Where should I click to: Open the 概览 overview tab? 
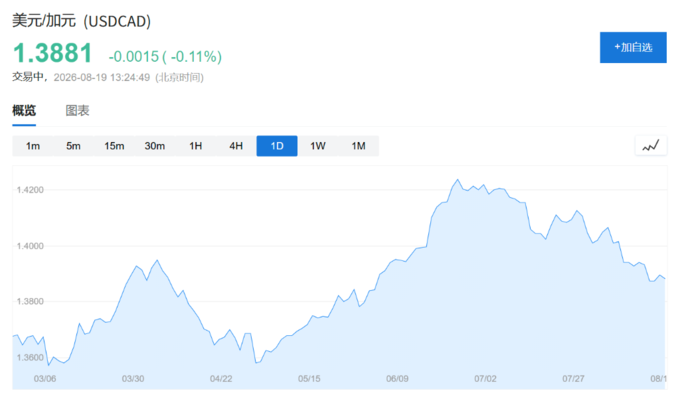point(24,111)
